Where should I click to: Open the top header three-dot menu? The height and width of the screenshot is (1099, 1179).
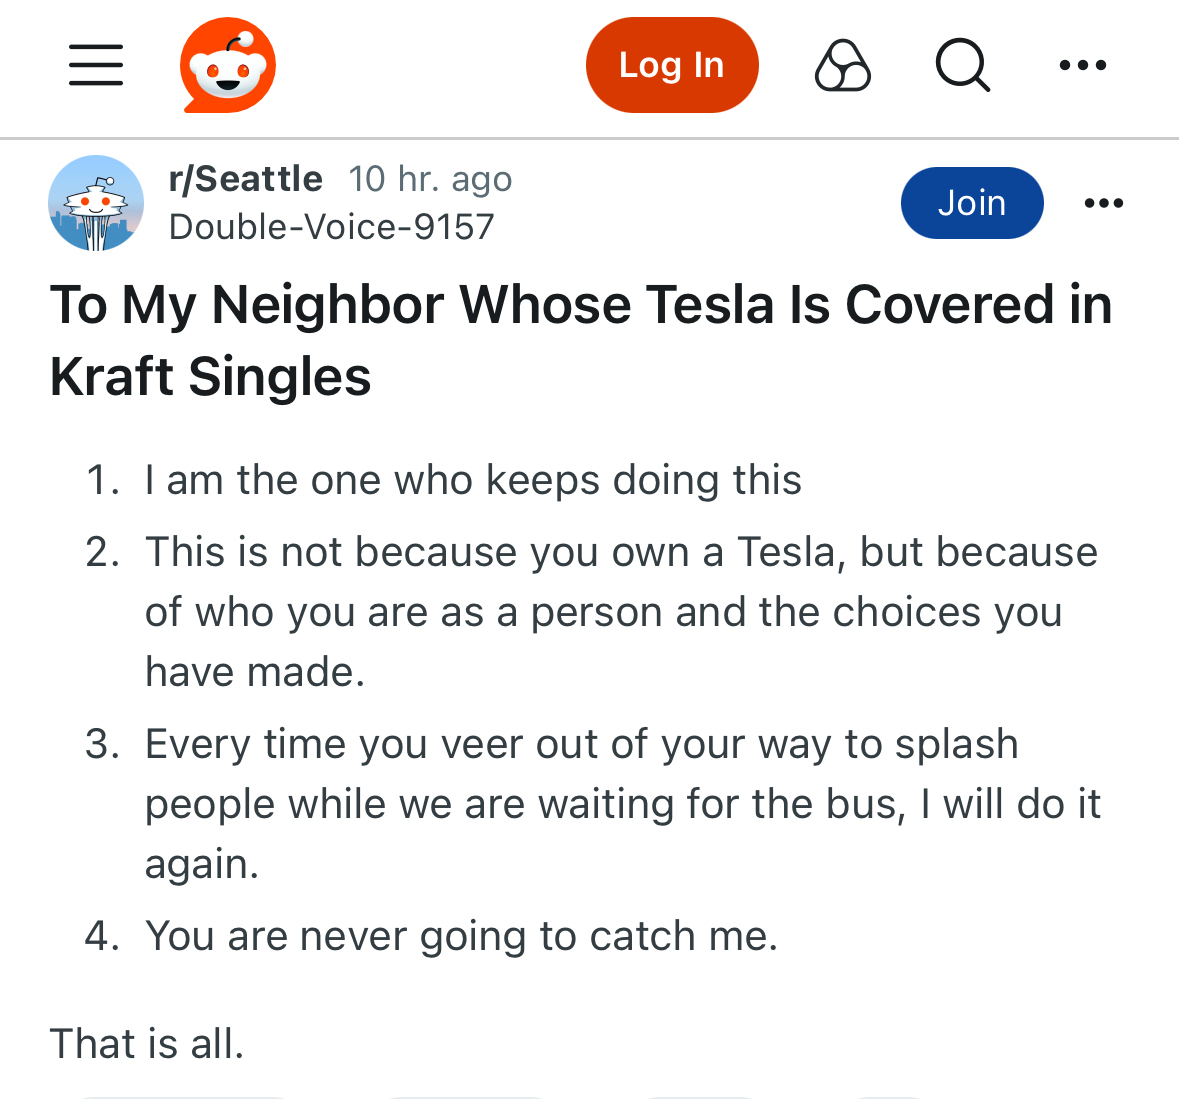click(1082, 66)
